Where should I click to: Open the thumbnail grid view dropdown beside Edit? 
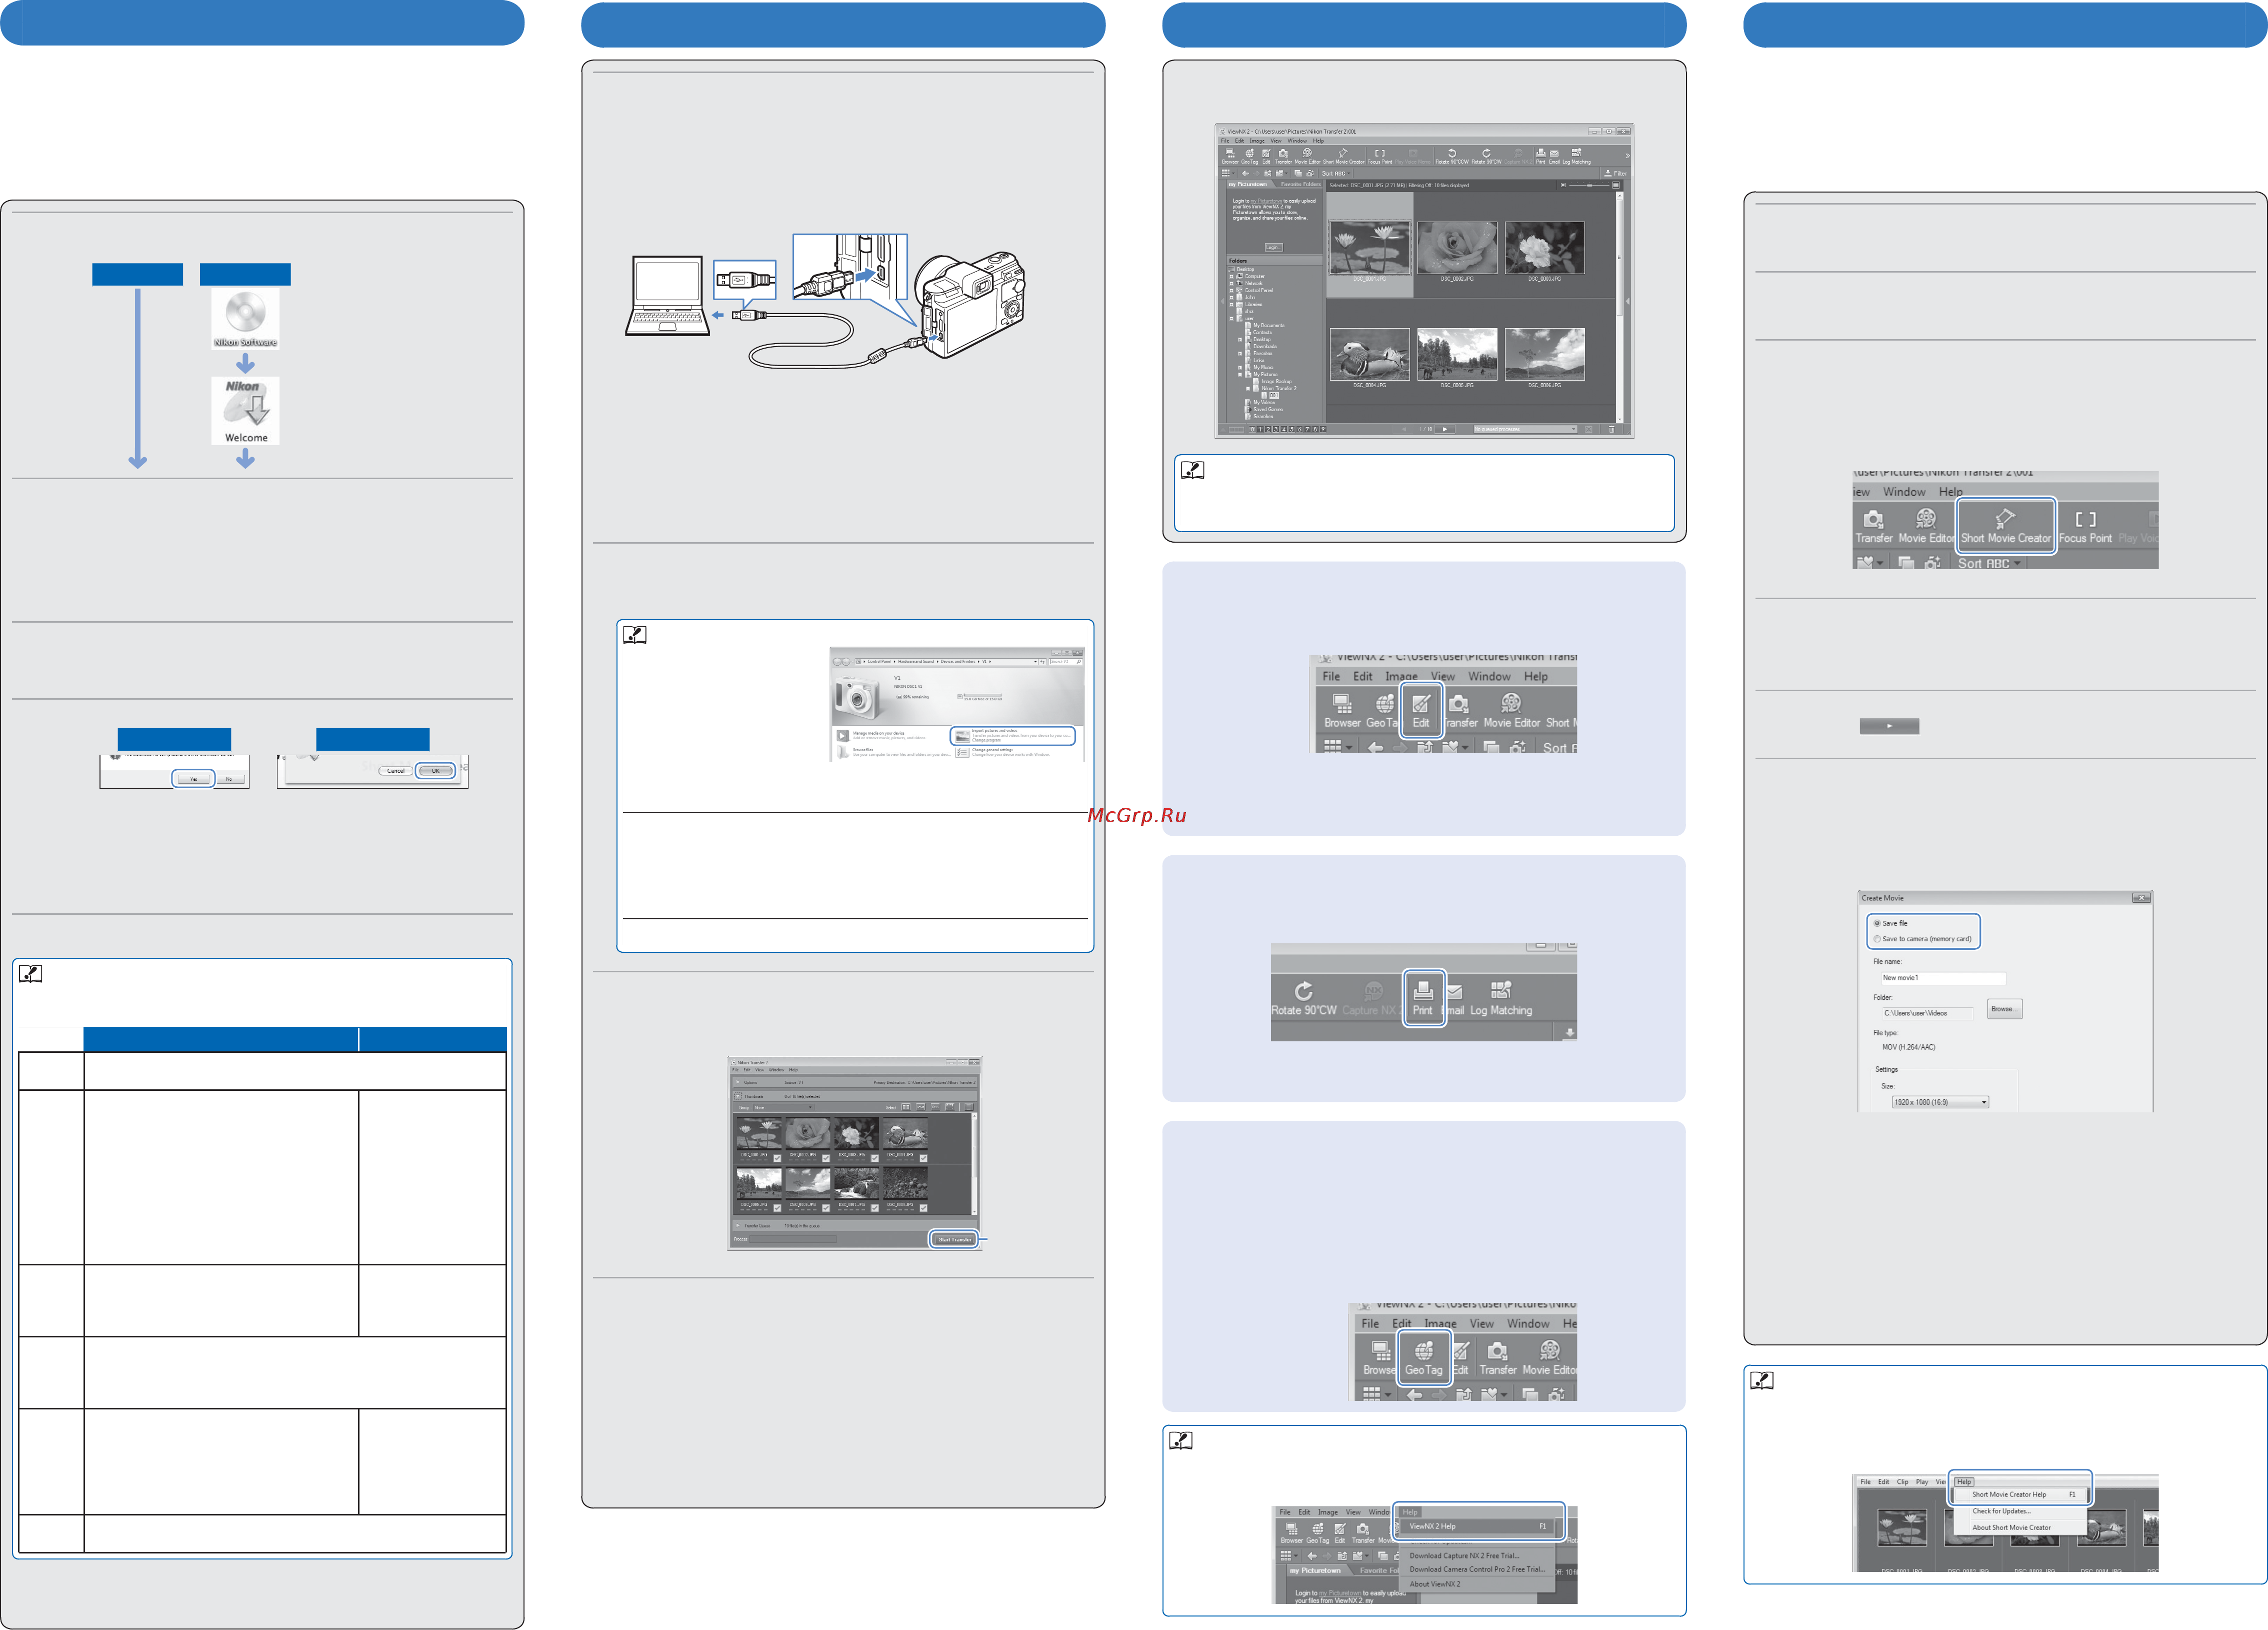click(x=1337, y=746)
